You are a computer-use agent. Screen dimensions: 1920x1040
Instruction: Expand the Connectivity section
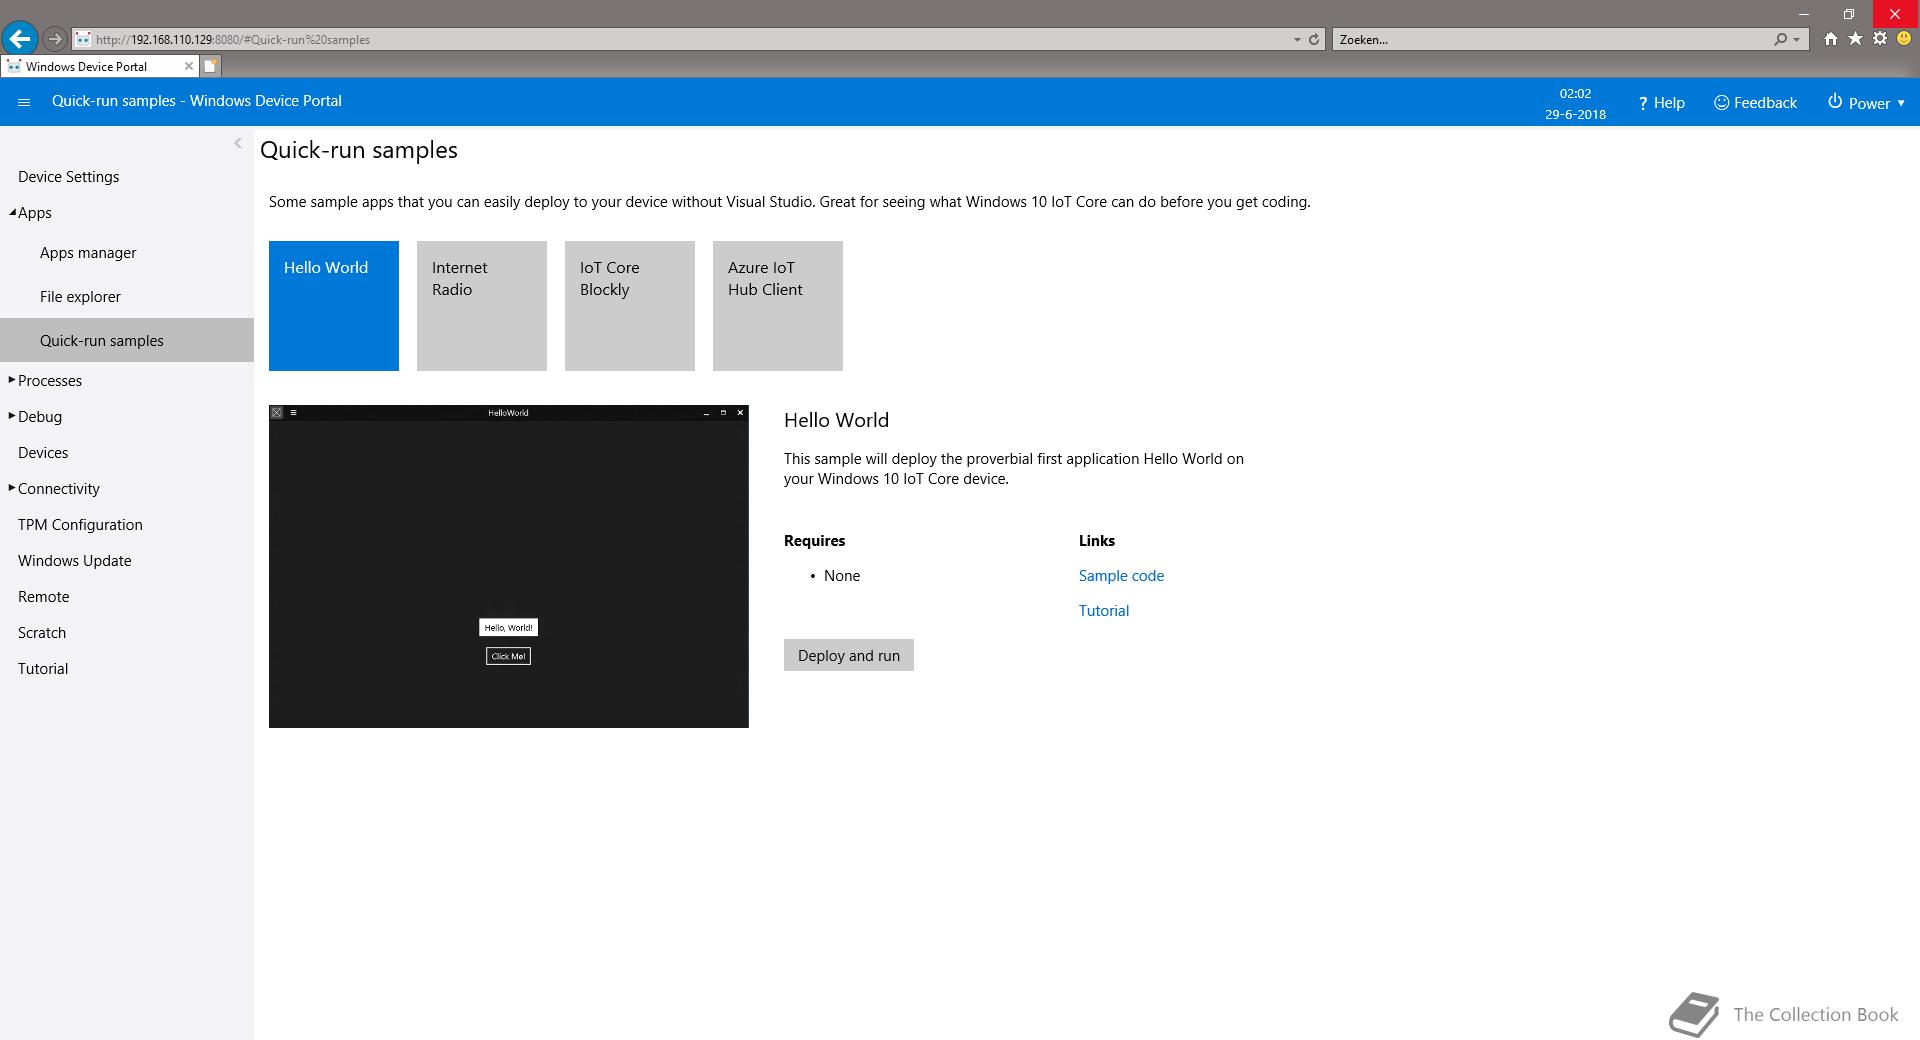pos(12,488)
